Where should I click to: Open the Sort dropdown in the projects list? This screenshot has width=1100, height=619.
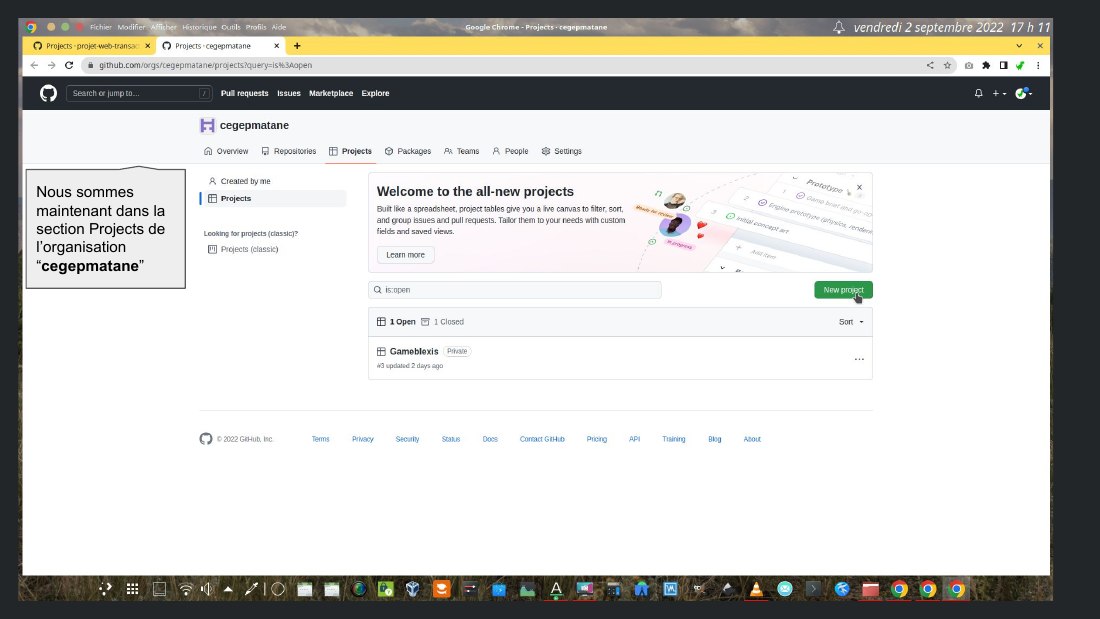tap(851, 322)
